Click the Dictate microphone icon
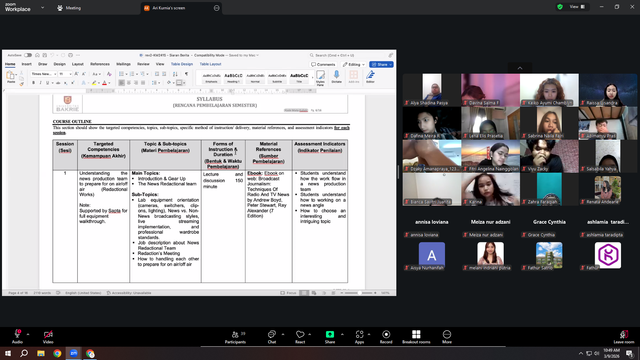The width and height of the screenshot is (640, 360). pos(336,76)
